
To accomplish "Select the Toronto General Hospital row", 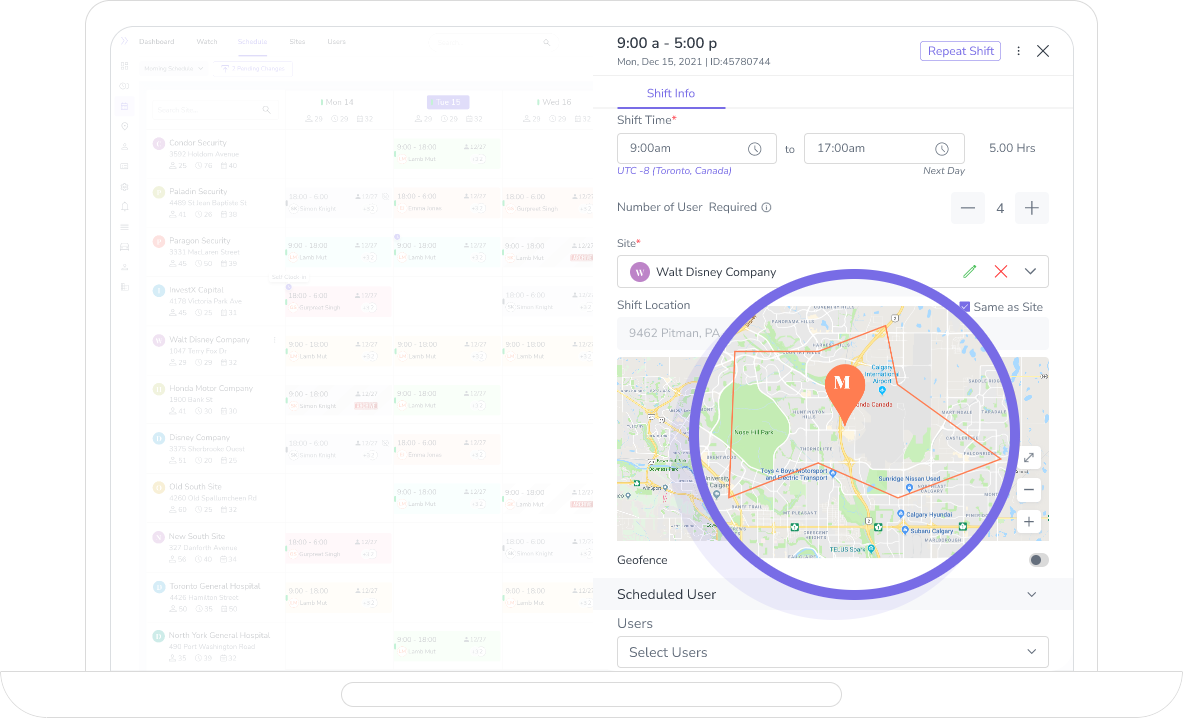I will click(216, 597).
